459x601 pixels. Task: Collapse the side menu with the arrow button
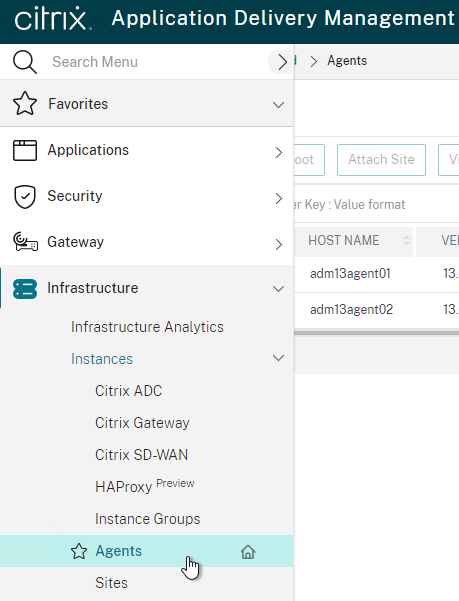[281, 62]
